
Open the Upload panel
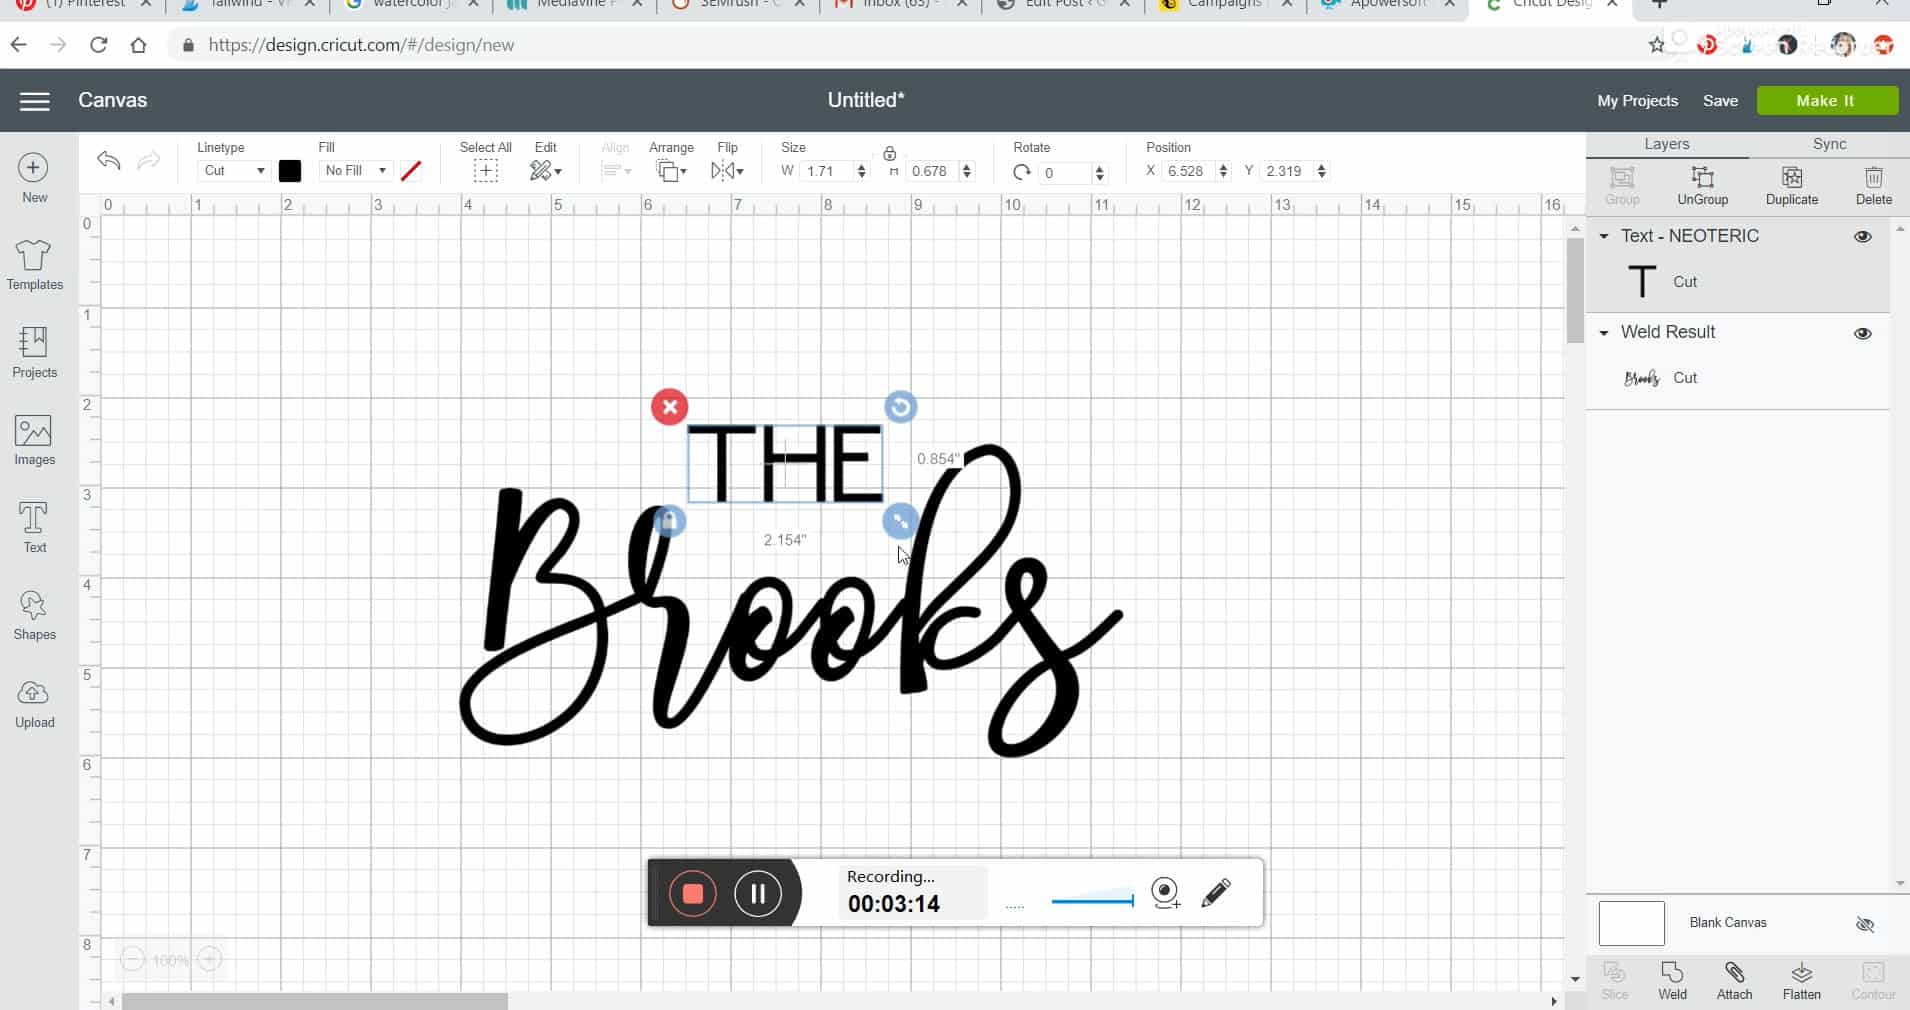click(x=34, y=703)
